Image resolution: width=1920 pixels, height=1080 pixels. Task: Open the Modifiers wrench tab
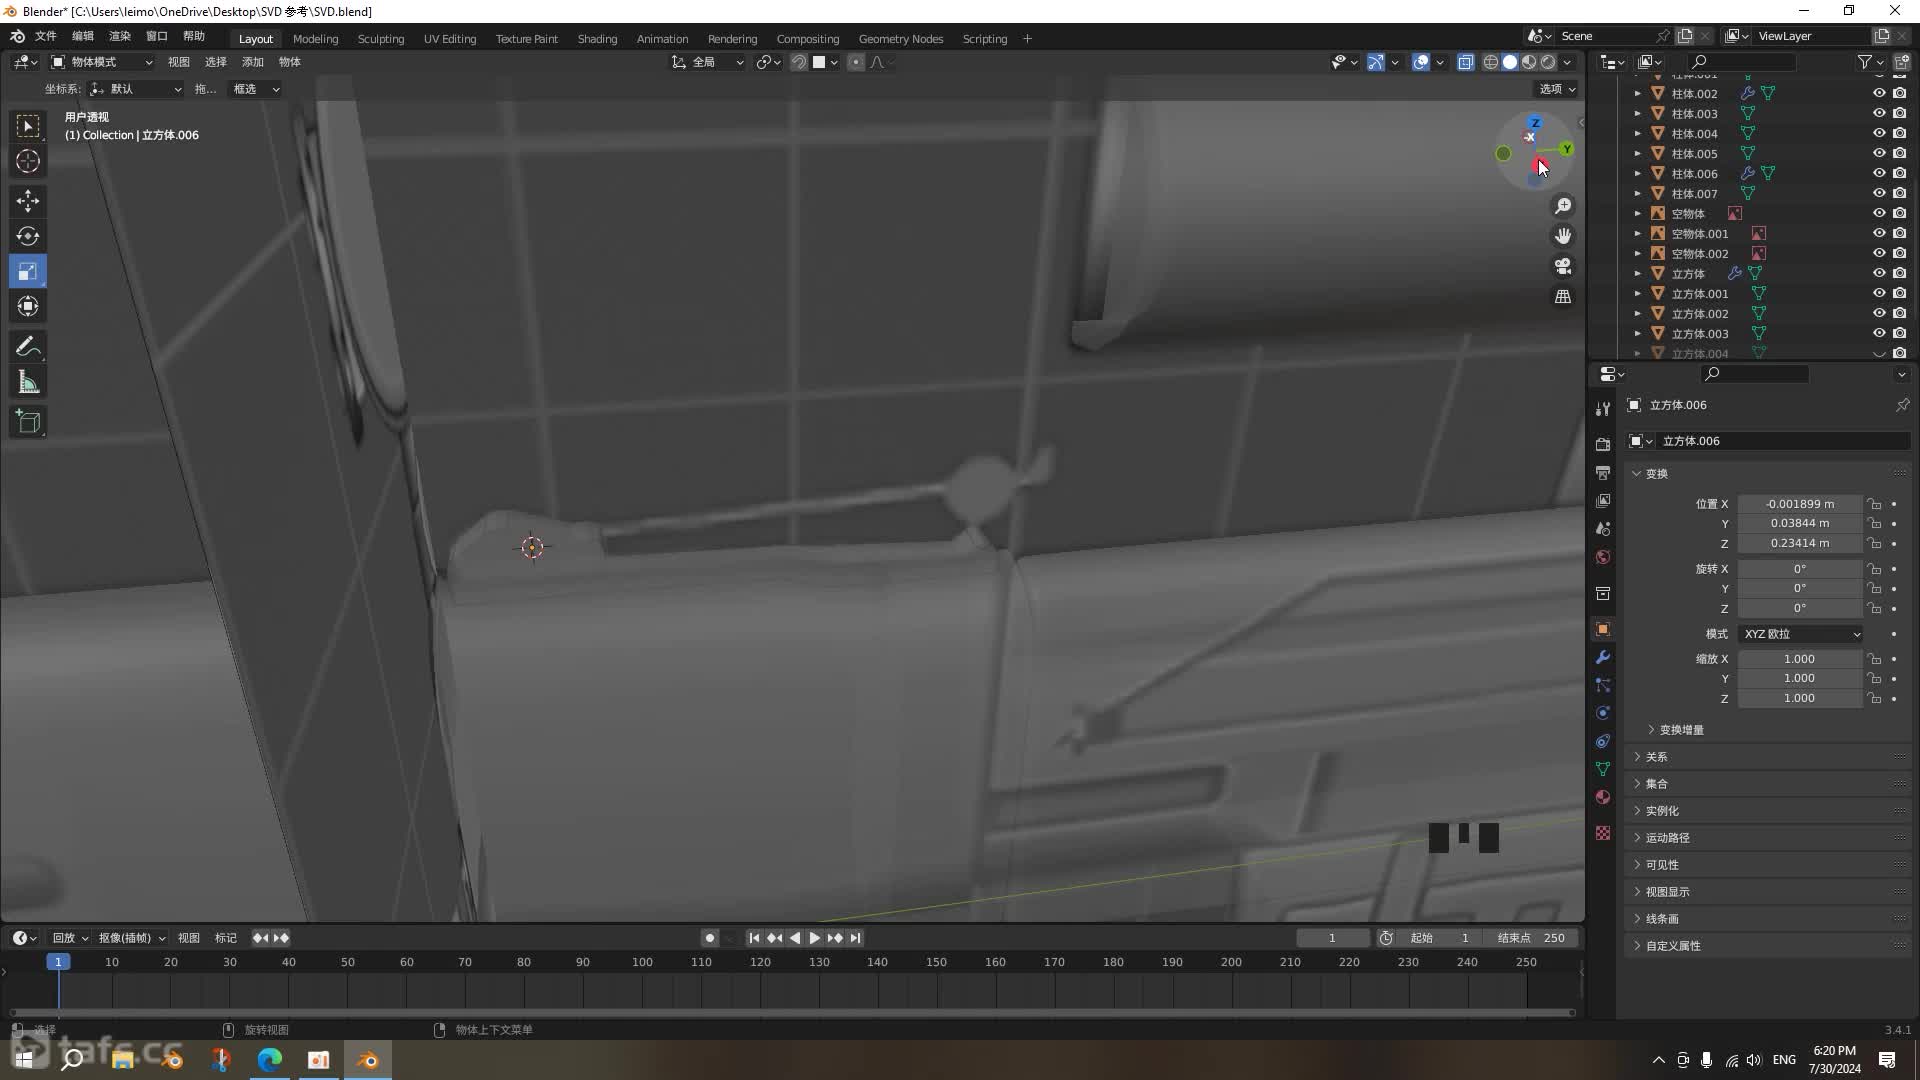[x=1603, y=657]
